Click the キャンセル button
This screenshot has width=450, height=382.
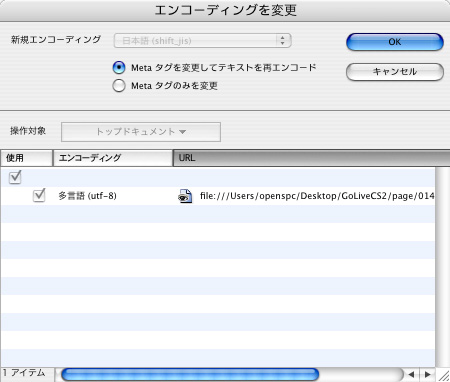(395, 72)
